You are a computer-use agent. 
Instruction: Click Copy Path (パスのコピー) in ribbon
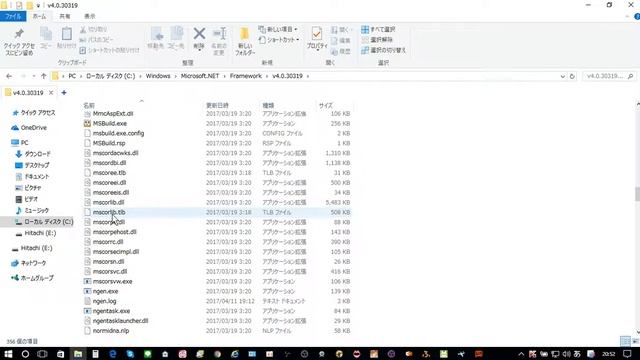(x=97, y=40)
